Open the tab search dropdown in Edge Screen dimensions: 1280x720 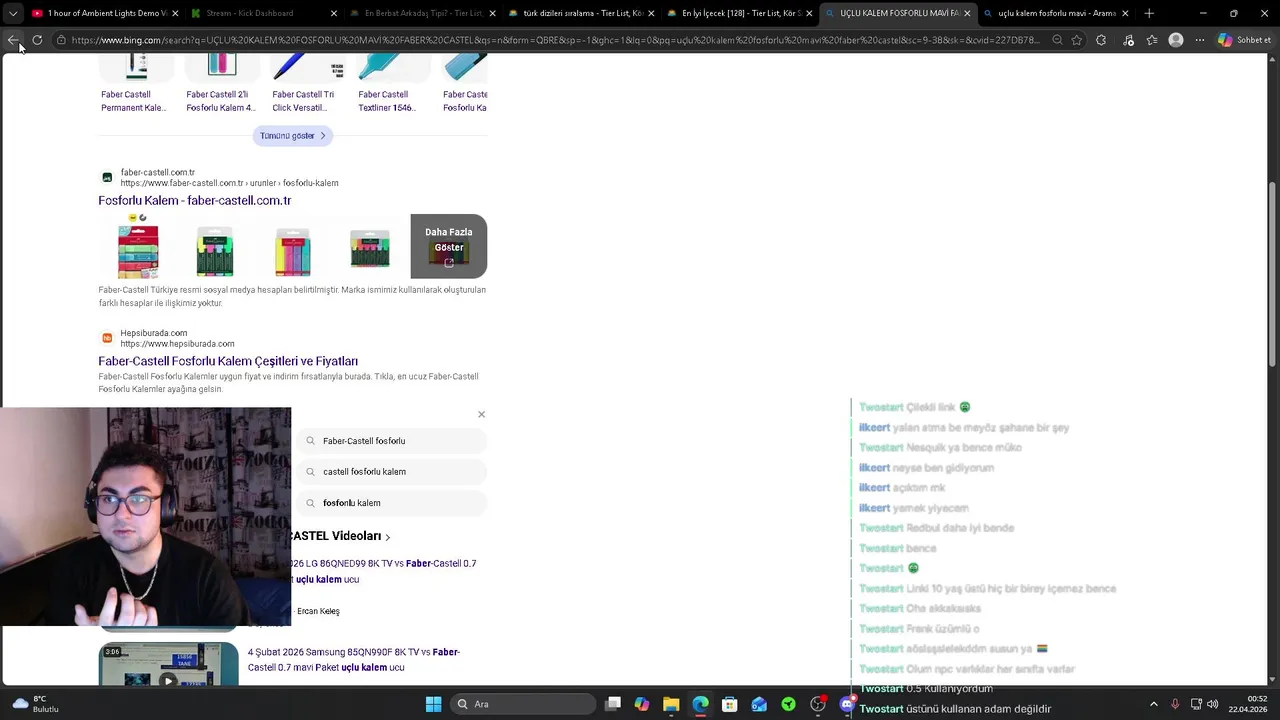(13, 13)
